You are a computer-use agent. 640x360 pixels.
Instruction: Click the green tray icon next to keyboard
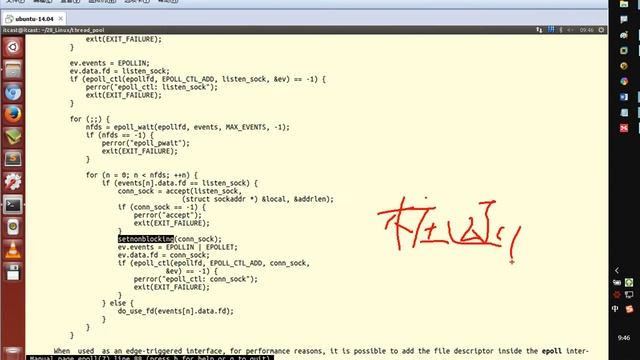click(629, 282)
